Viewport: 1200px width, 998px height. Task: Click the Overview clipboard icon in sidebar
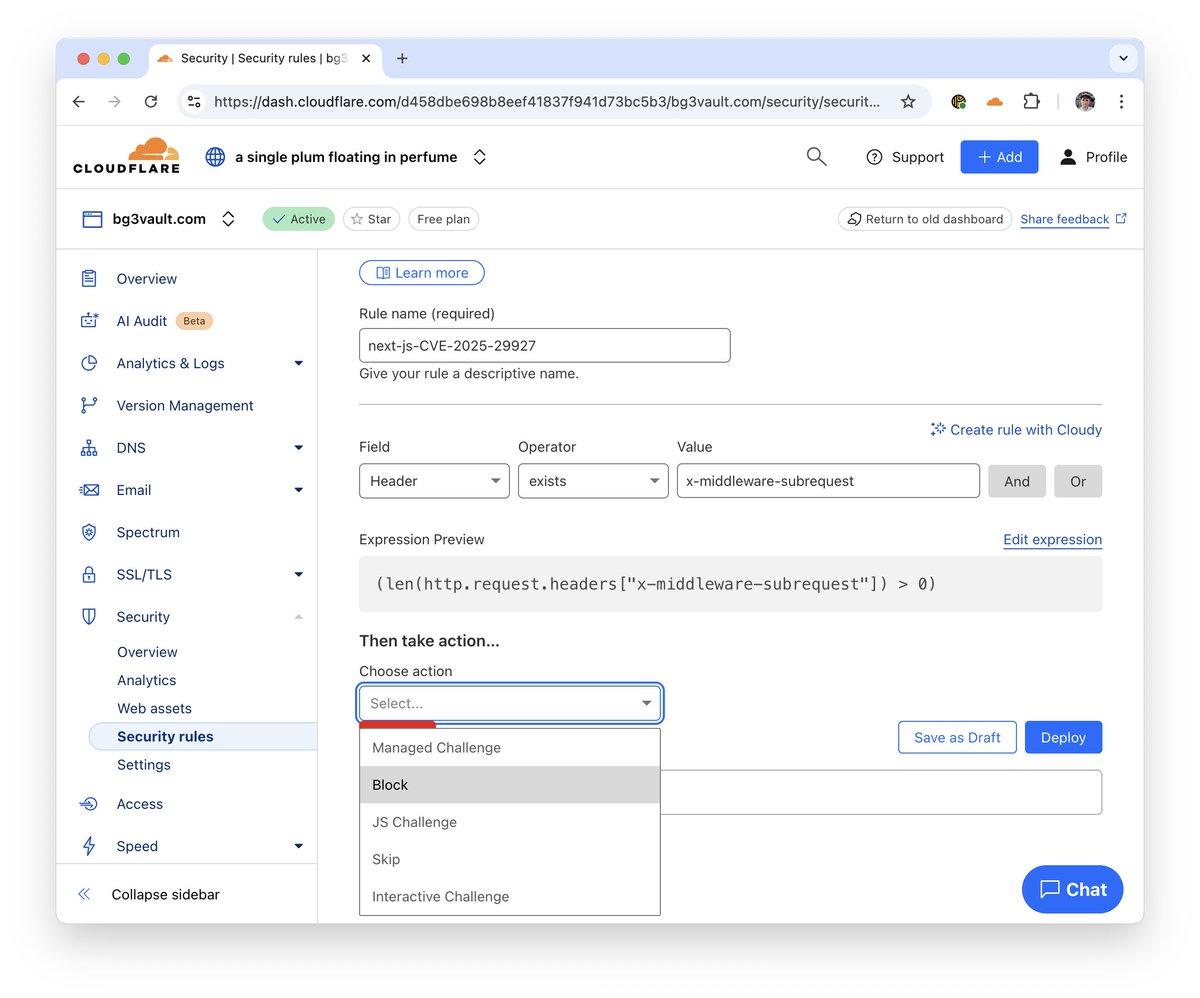point(89,279)
